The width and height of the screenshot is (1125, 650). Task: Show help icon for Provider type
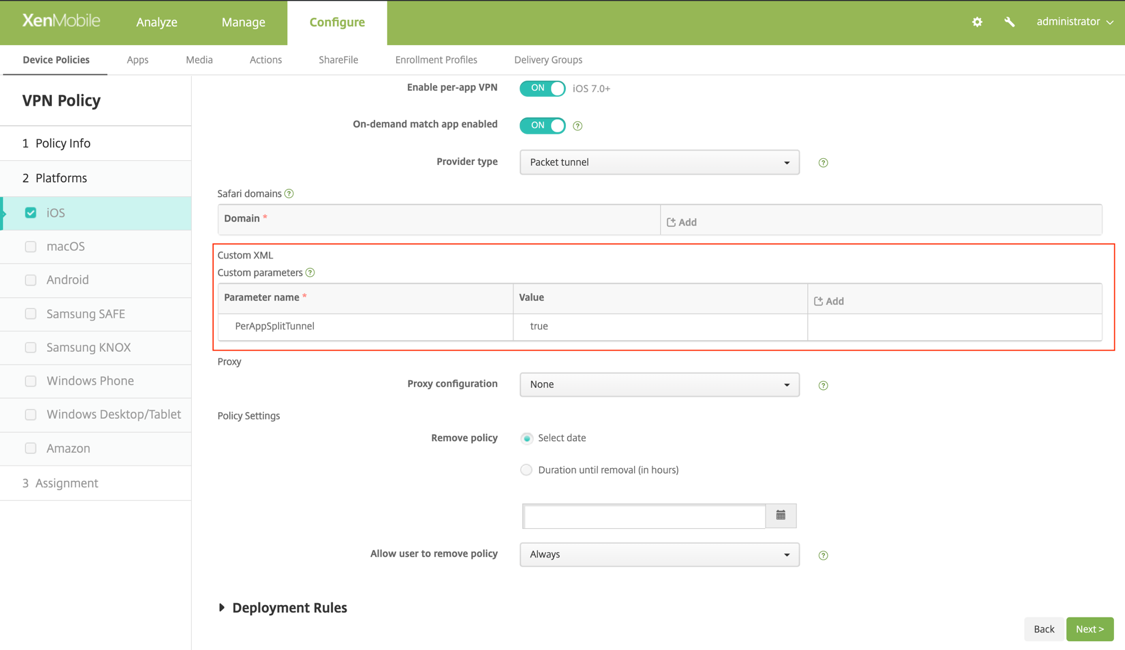click(x=823, y=163)
